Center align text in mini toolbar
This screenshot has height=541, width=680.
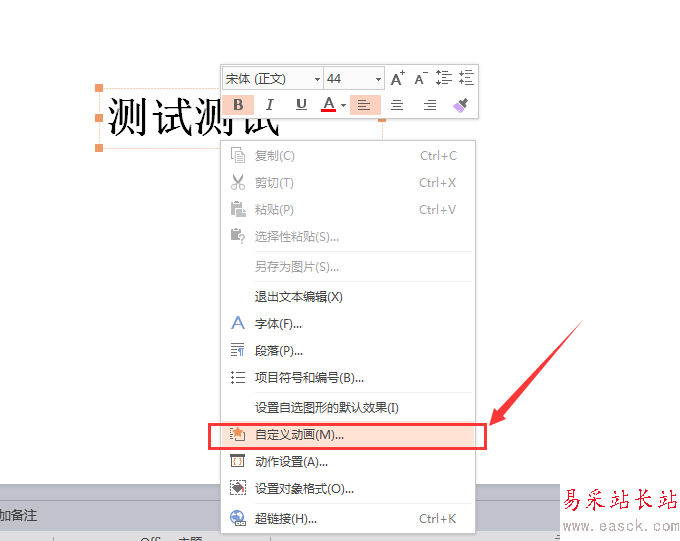coord(397,105)
